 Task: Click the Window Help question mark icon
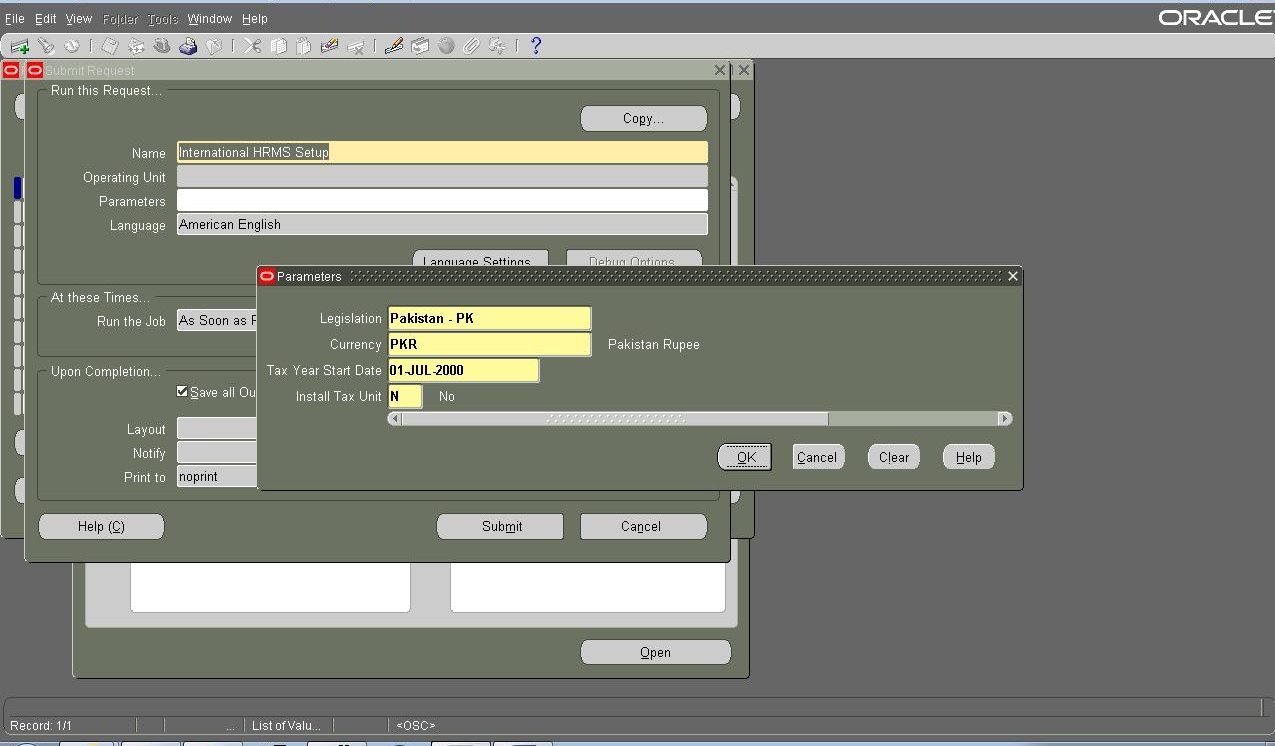pos(534,45)
